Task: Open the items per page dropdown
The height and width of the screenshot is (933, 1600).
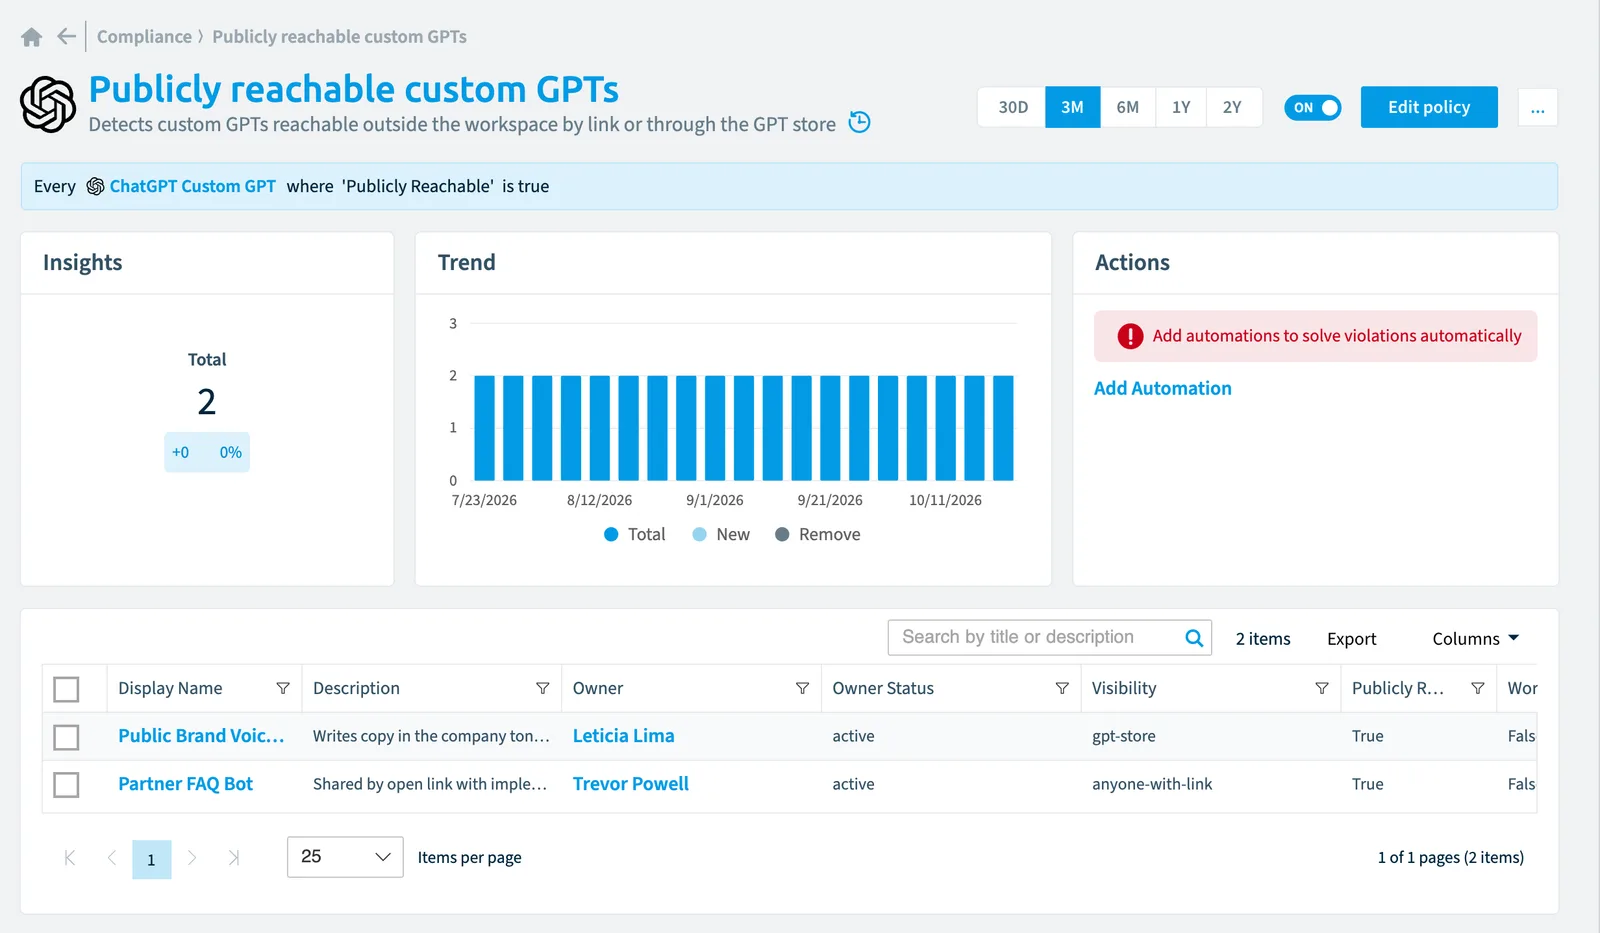Action: [345, 857]
